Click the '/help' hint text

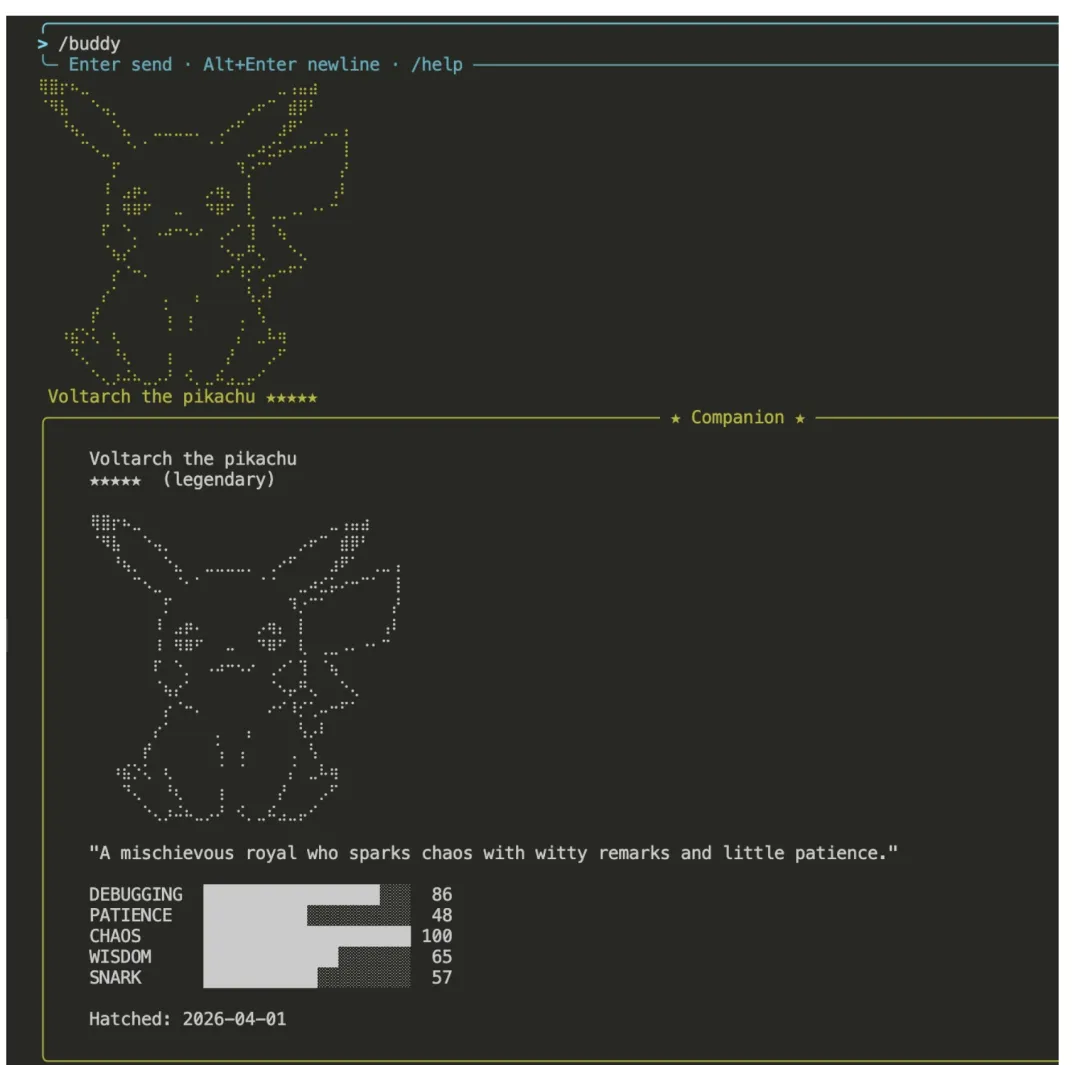coord(437,65)
